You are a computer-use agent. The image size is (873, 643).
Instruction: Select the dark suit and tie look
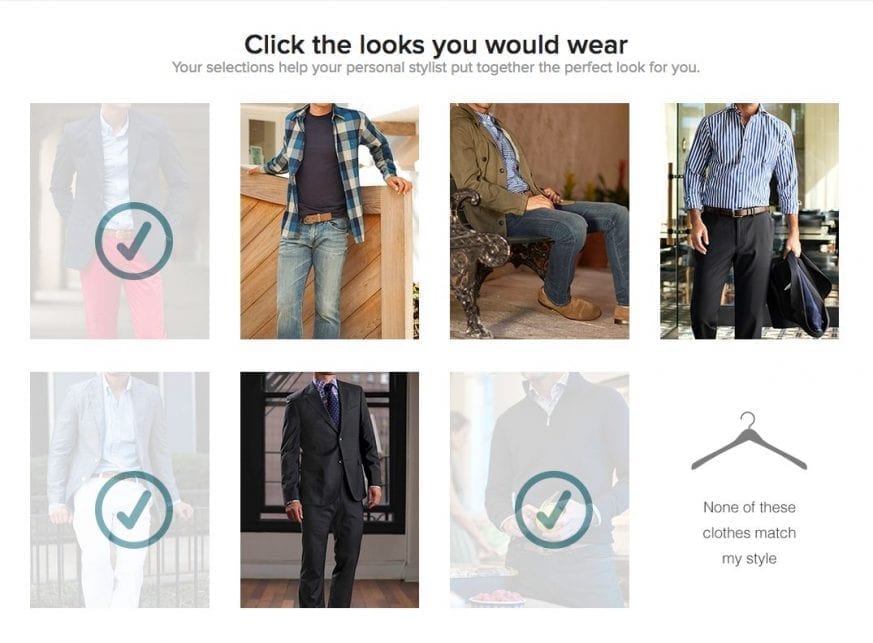pos(330,490)
